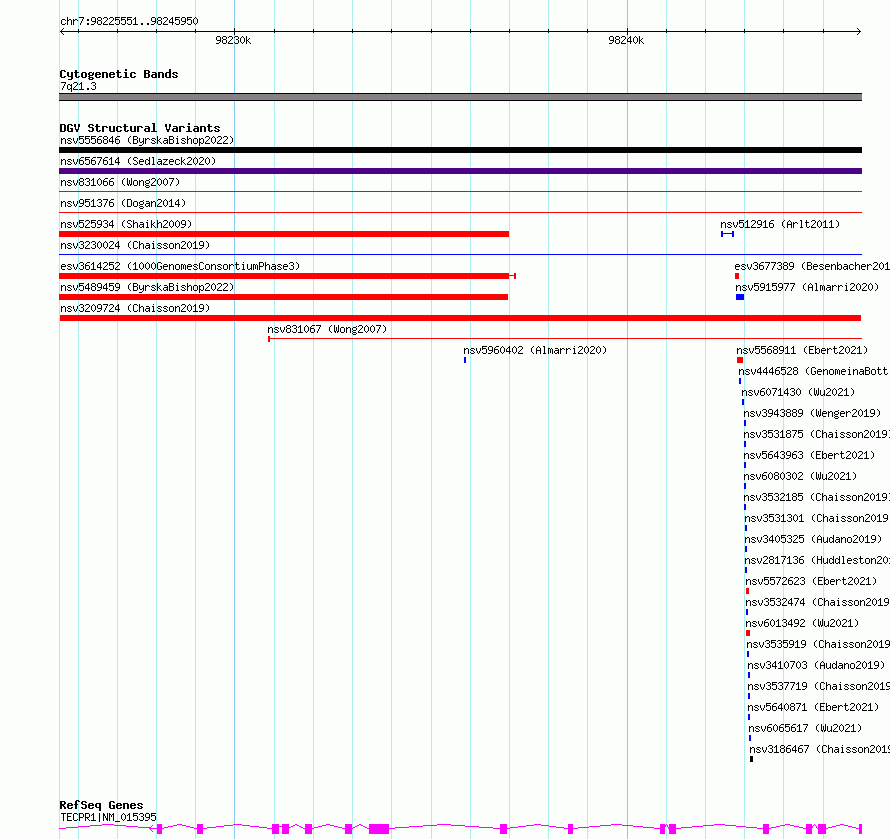The image size is (890, 839).
Task: Click nsv3405325 (Audano2019) label
Action: 813,539
